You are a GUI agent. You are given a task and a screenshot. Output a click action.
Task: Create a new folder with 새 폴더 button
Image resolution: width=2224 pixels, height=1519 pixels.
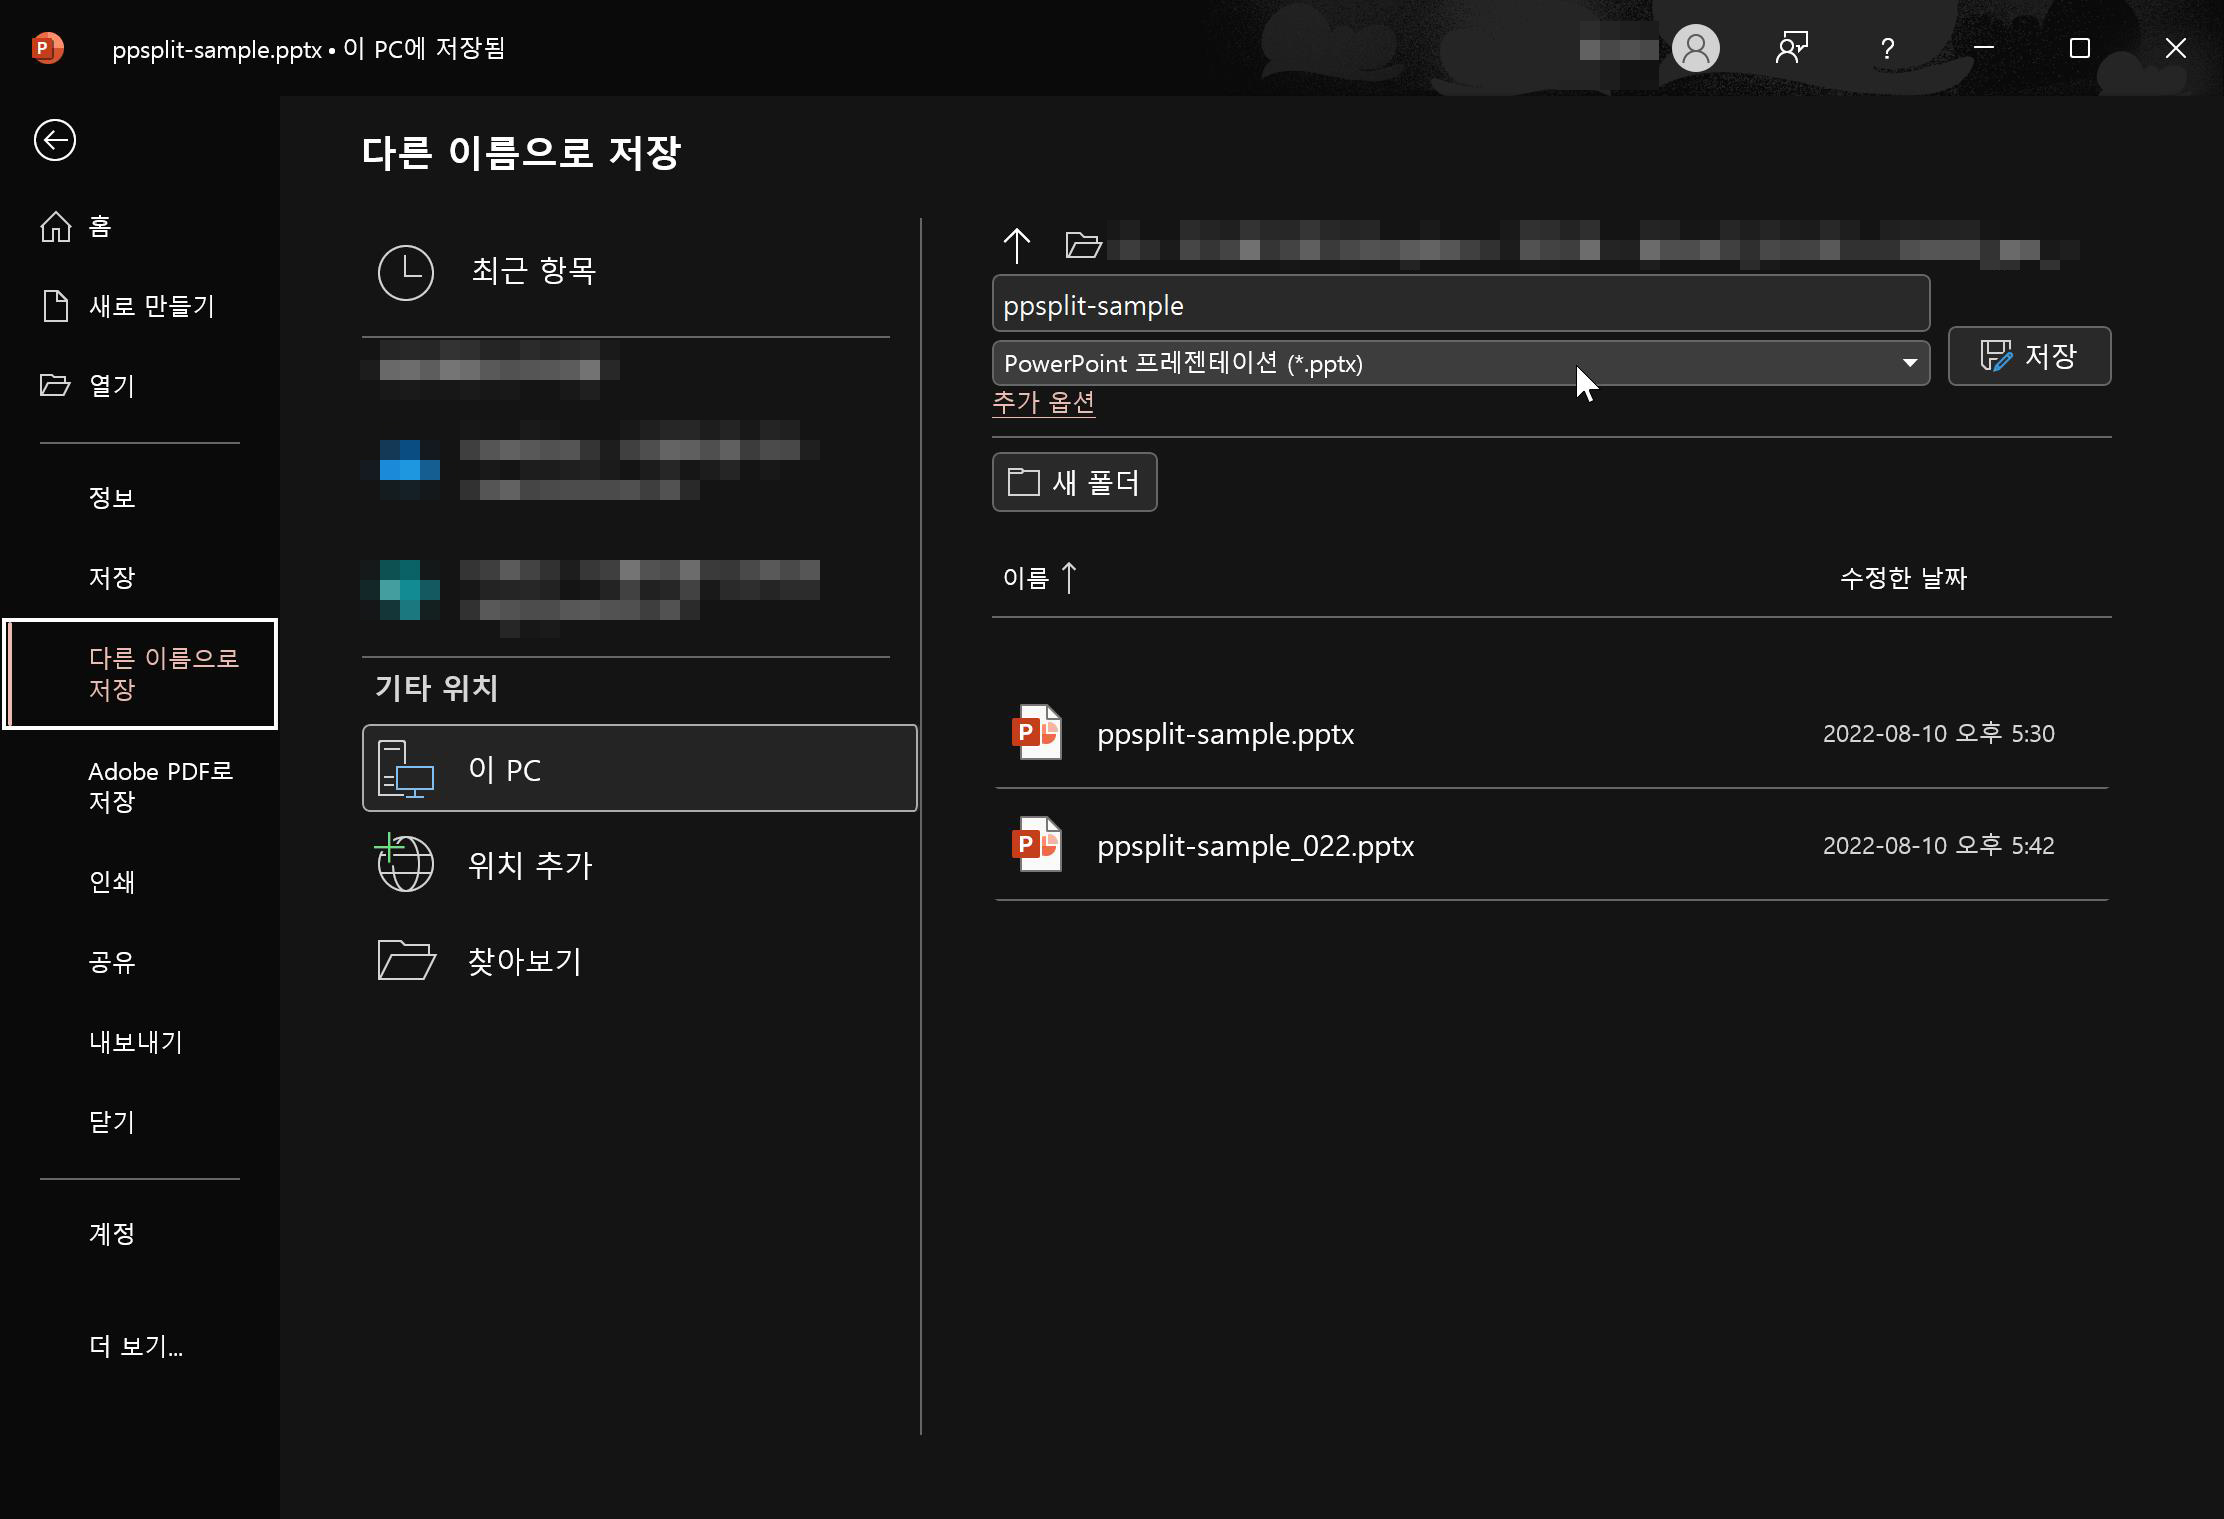pyautogui.click(x=1074, y=482)
